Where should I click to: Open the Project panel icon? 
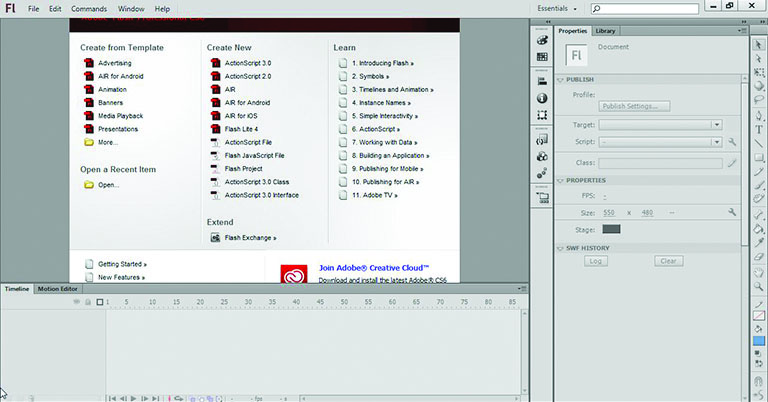542,198
